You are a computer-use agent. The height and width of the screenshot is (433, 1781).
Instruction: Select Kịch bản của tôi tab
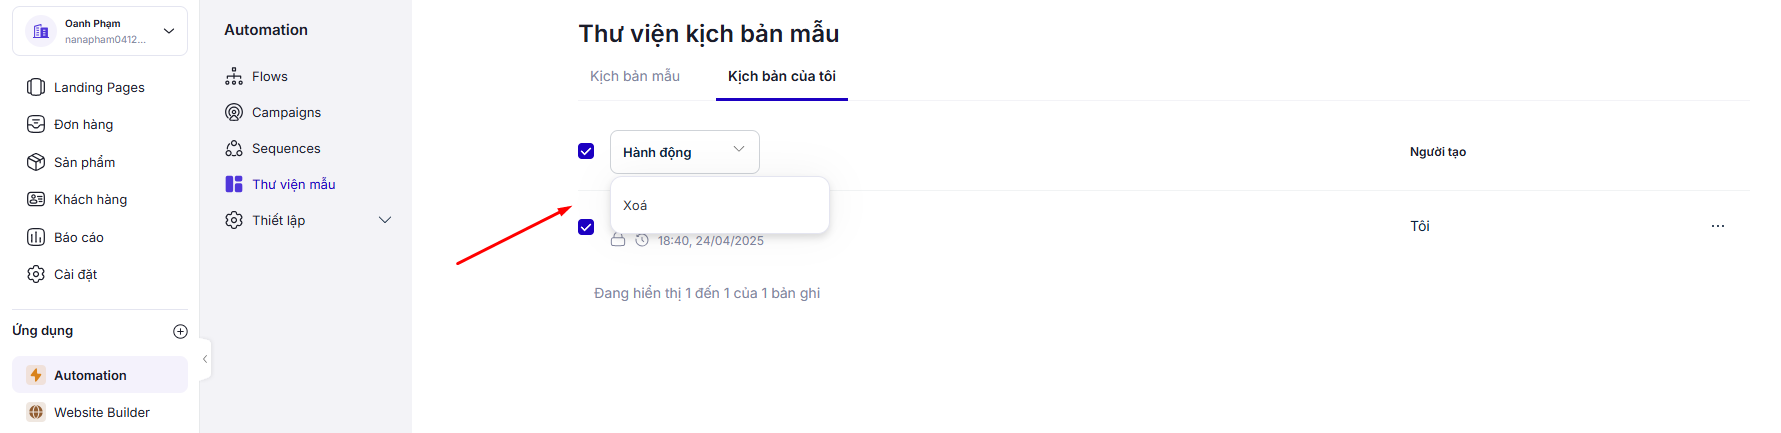click(x=781, y=76)
